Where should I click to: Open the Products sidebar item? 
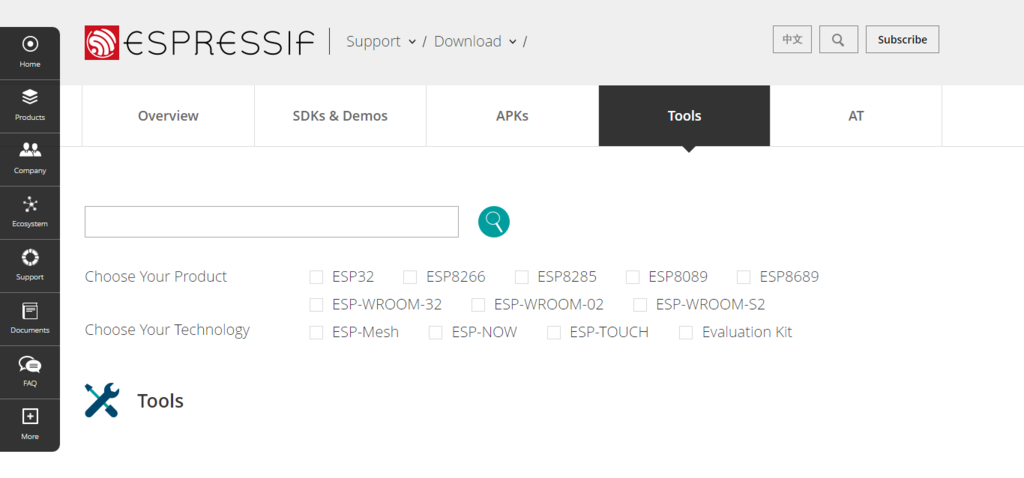29,106
